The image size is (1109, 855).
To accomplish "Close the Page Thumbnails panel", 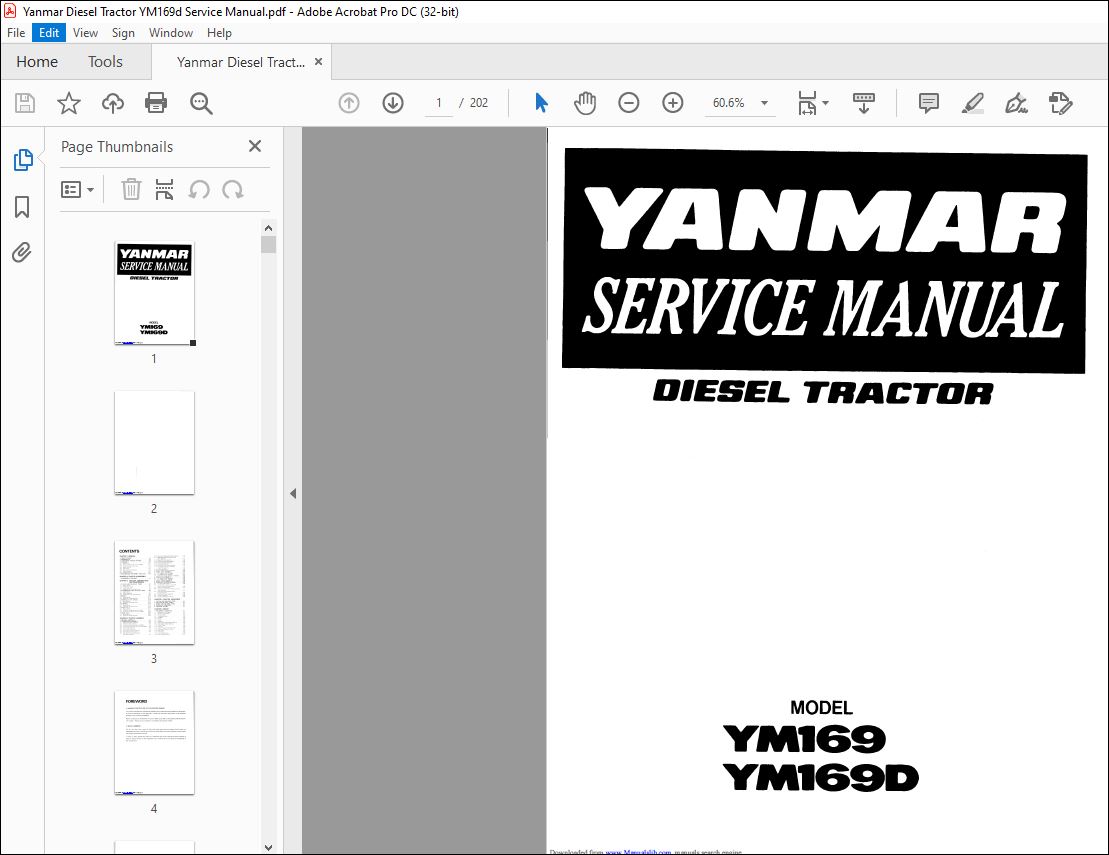I will coord(255,146).
